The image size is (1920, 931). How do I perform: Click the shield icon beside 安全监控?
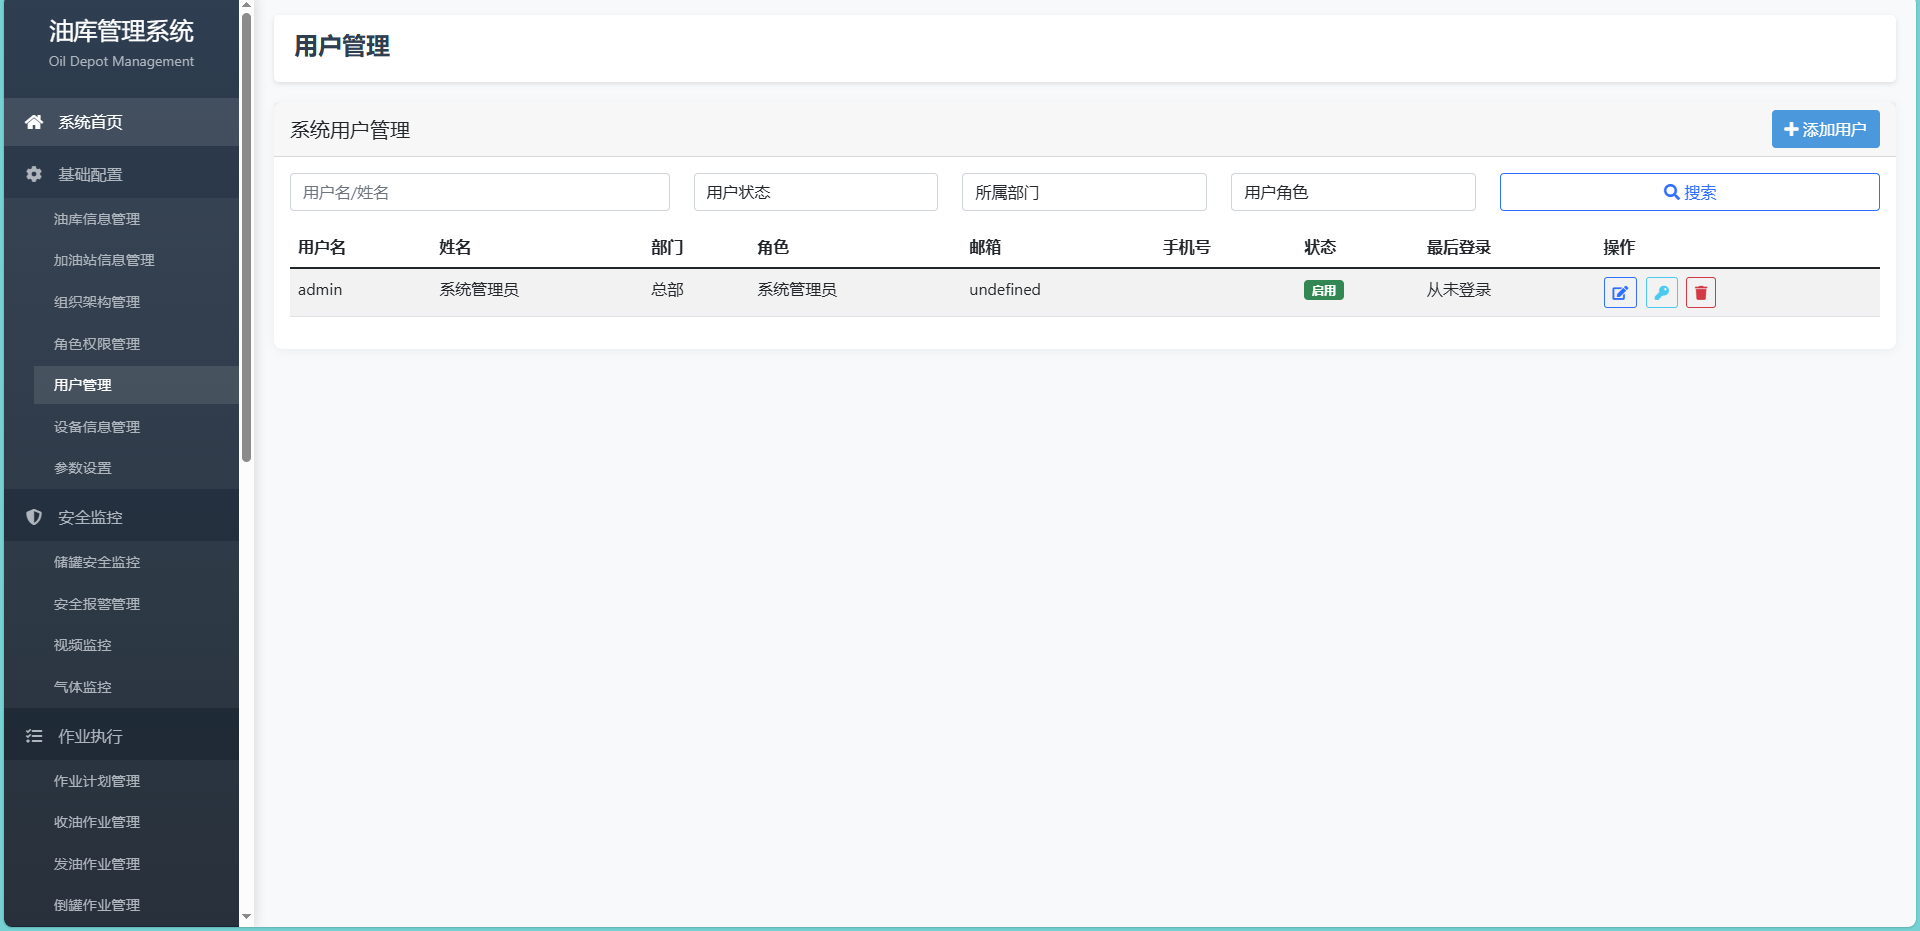point(34,517)
